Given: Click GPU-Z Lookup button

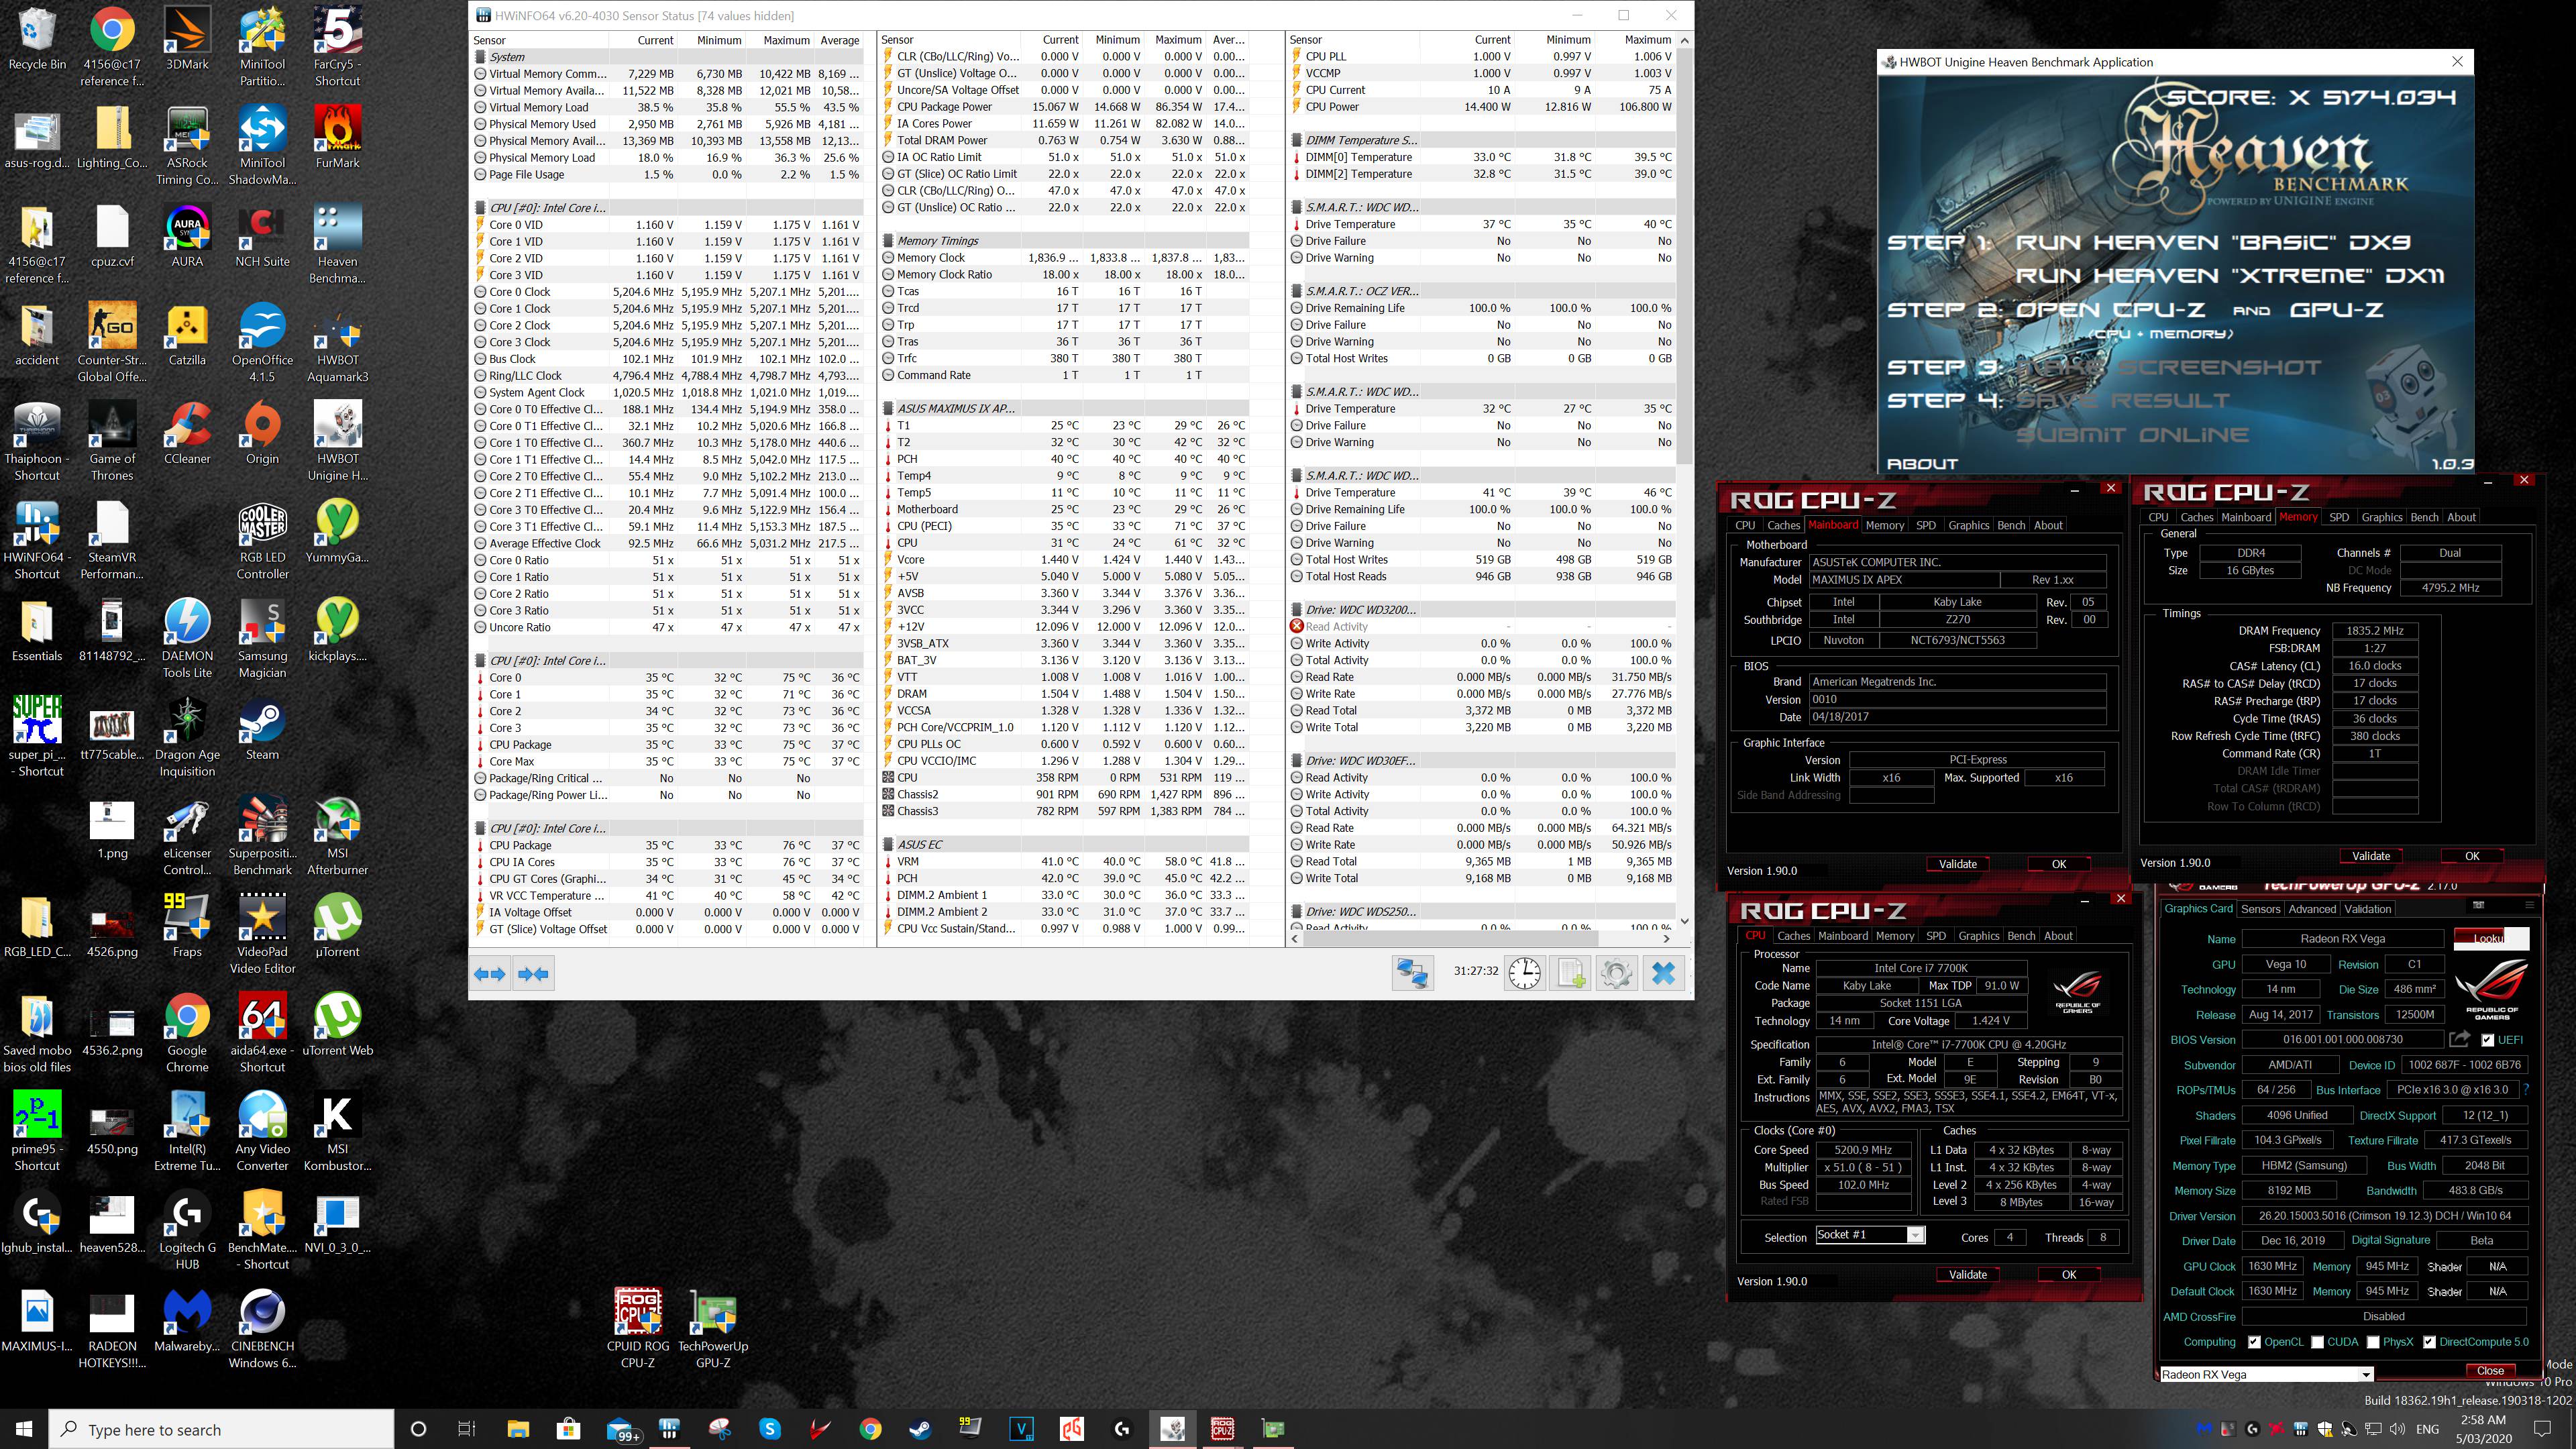Looking at the screenshot, I should (2491, 938).
